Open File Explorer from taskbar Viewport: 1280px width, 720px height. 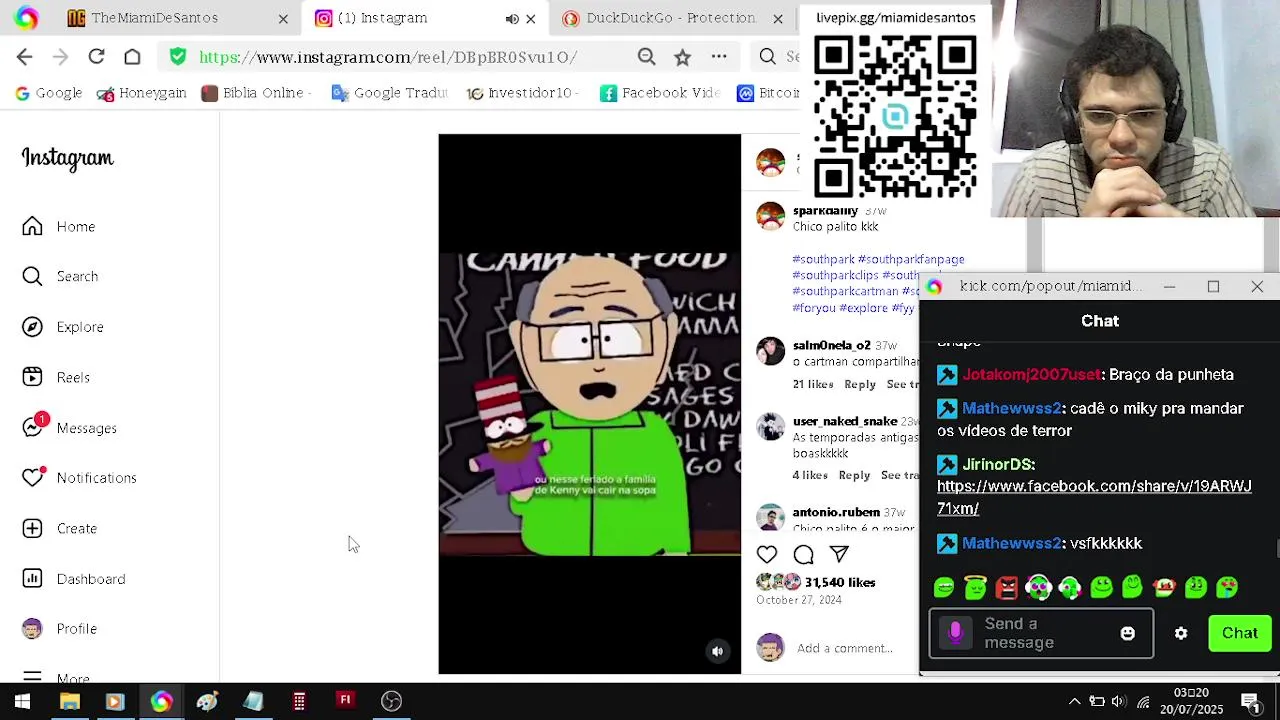(x=69, y=702)
